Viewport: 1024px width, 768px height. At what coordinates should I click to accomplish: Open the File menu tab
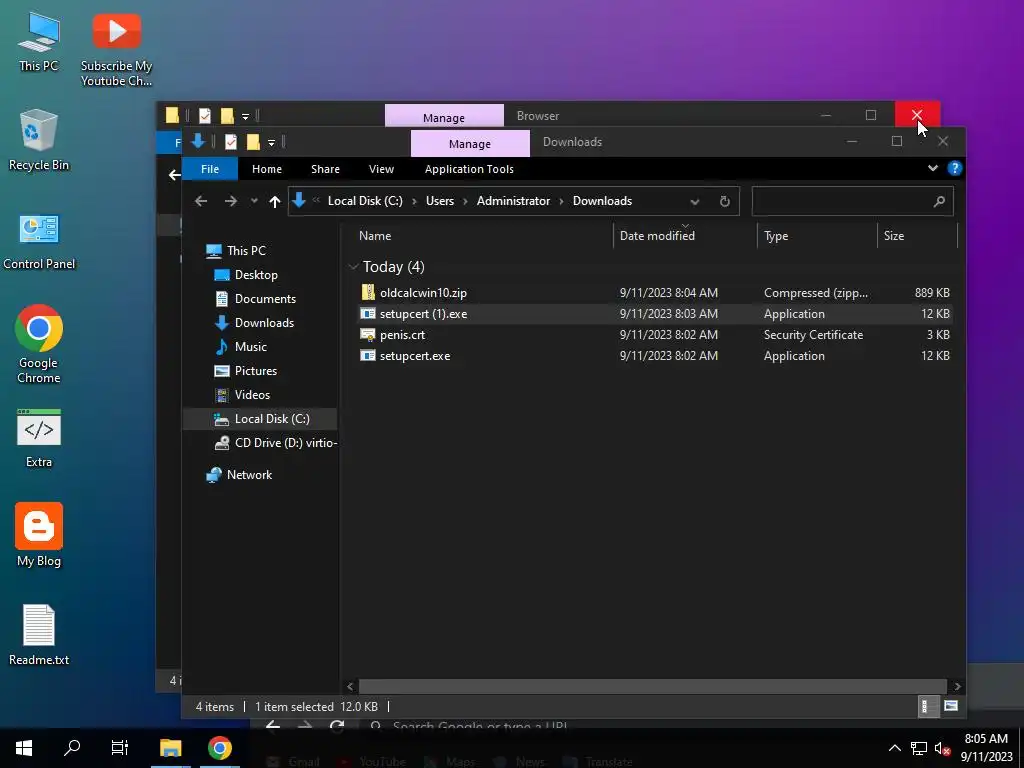[x=210, y=169]
